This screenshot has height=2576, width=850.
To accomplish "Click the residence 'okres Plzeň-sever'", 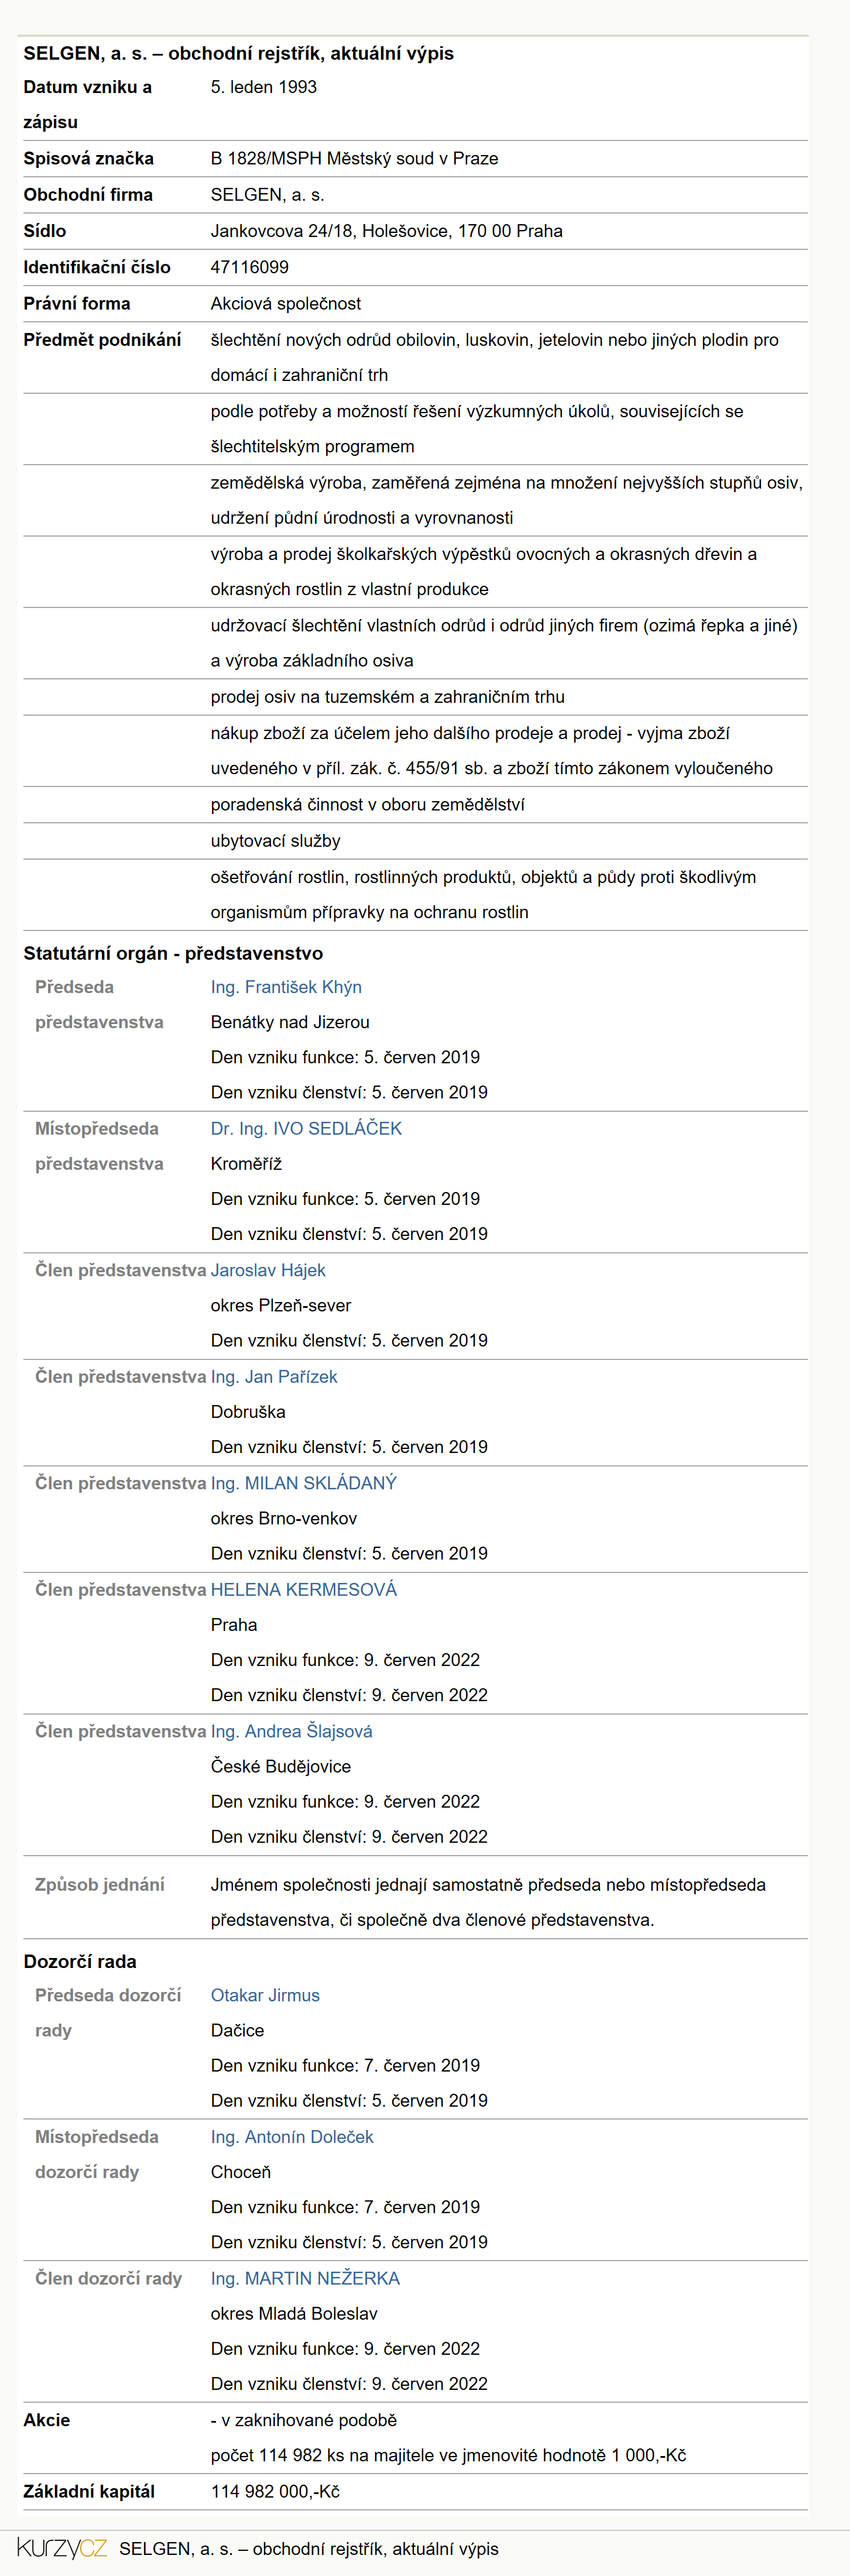I will pyautogui.click(x=280, y=1305).
